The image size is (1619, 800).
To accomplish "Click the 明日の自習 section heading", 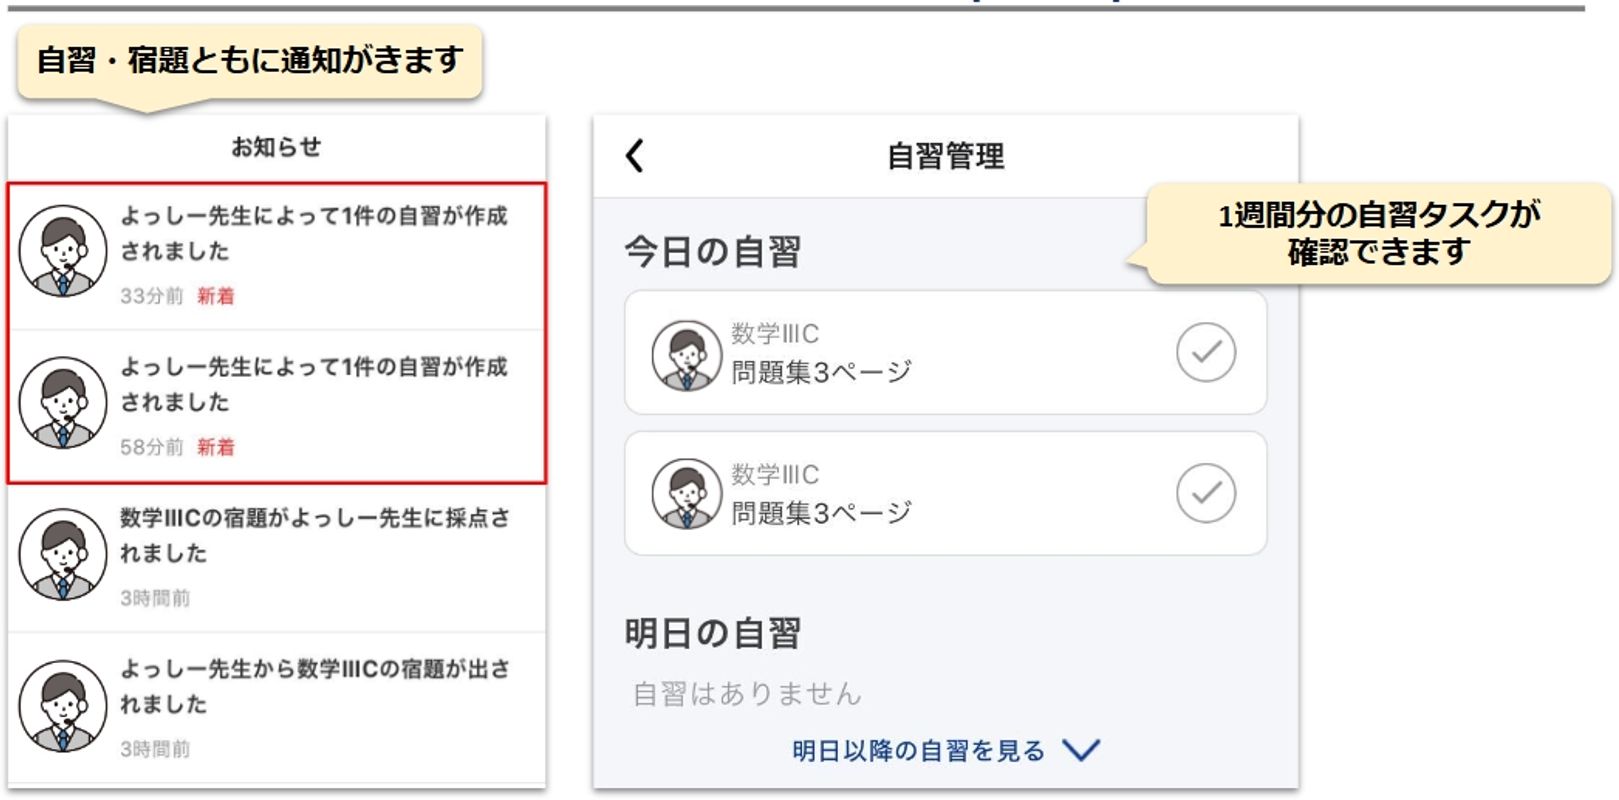I will (713, 633).
